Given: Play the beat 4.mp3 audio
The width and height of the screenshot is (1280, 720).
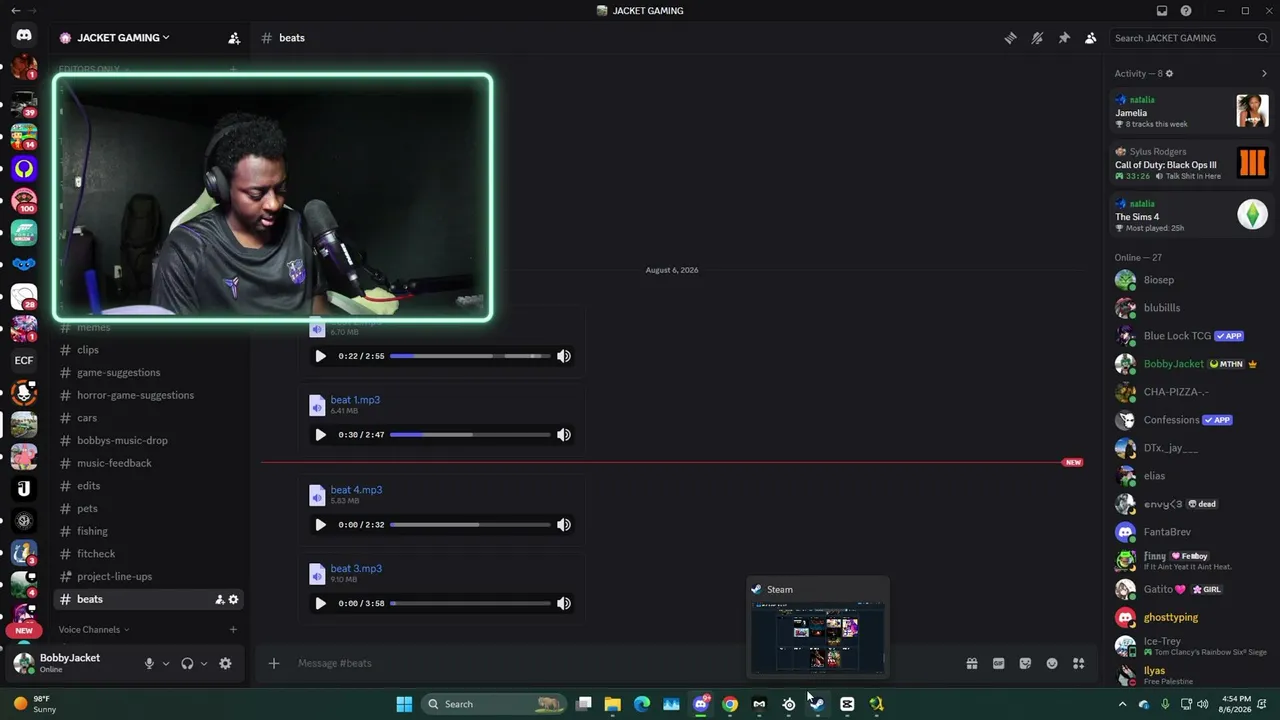Looking at the screenshot, I should pyautogui.click(x=320, y=525).
